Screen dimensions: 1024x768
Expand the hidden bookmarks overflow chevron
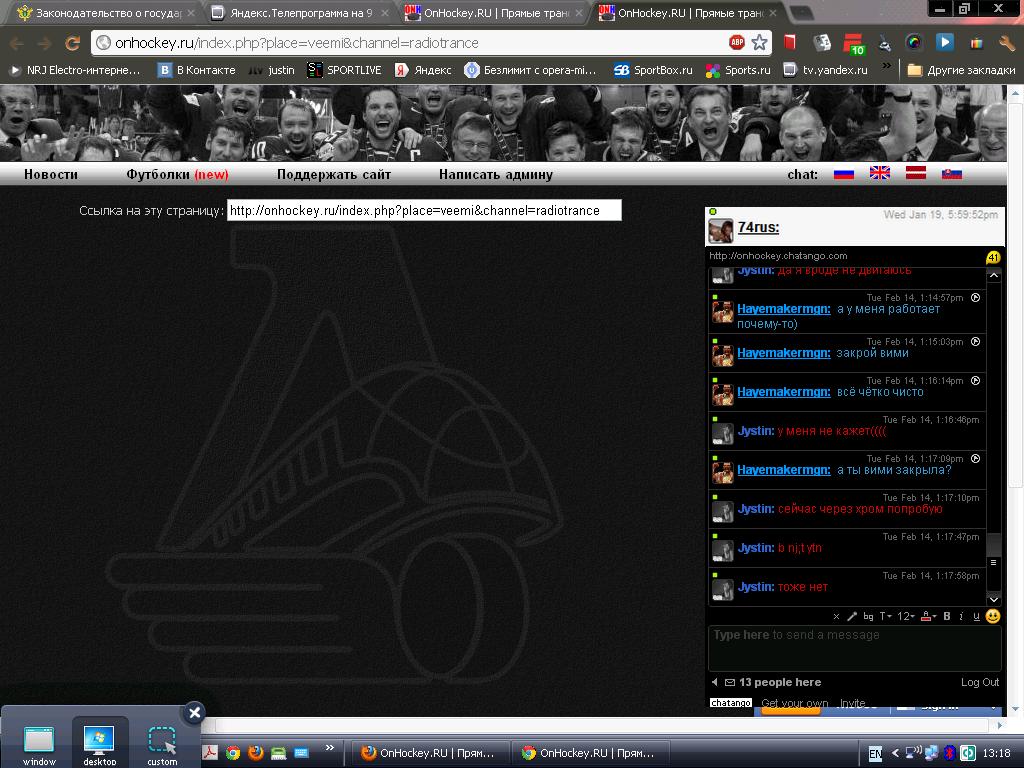(886, 65)
